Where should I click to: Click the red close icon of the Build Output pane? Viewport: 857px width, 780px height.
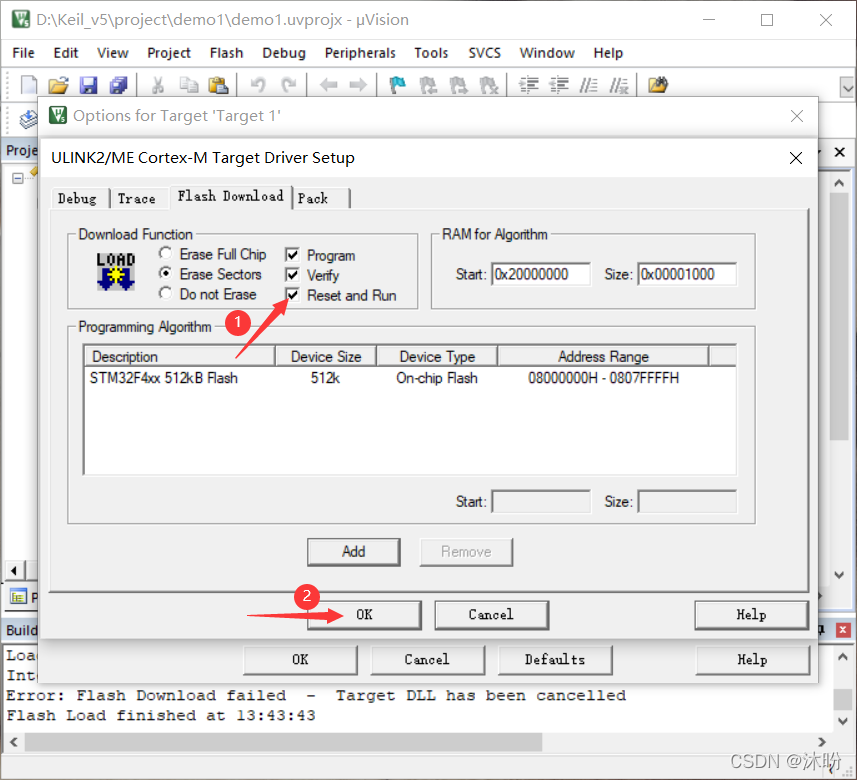point(843,630)
